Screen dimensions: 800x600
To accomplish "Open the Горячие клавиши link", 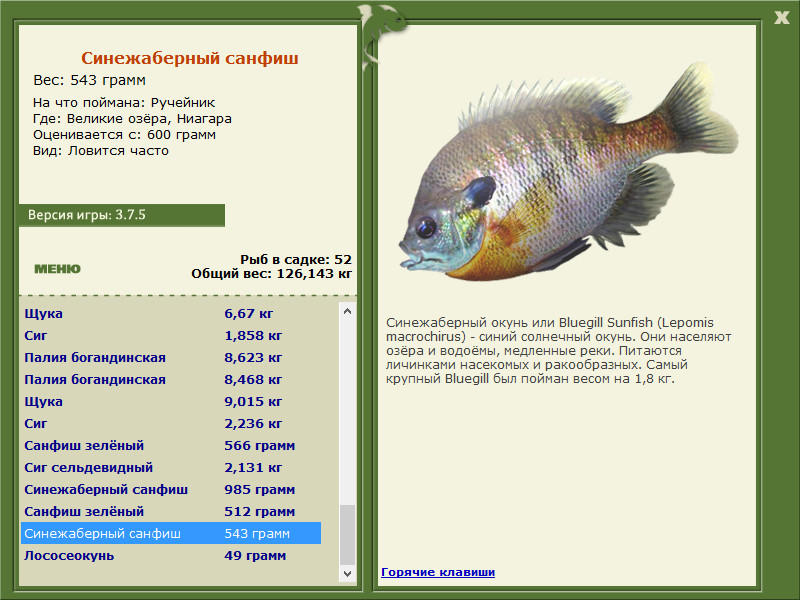I will (x=438, y=572).
